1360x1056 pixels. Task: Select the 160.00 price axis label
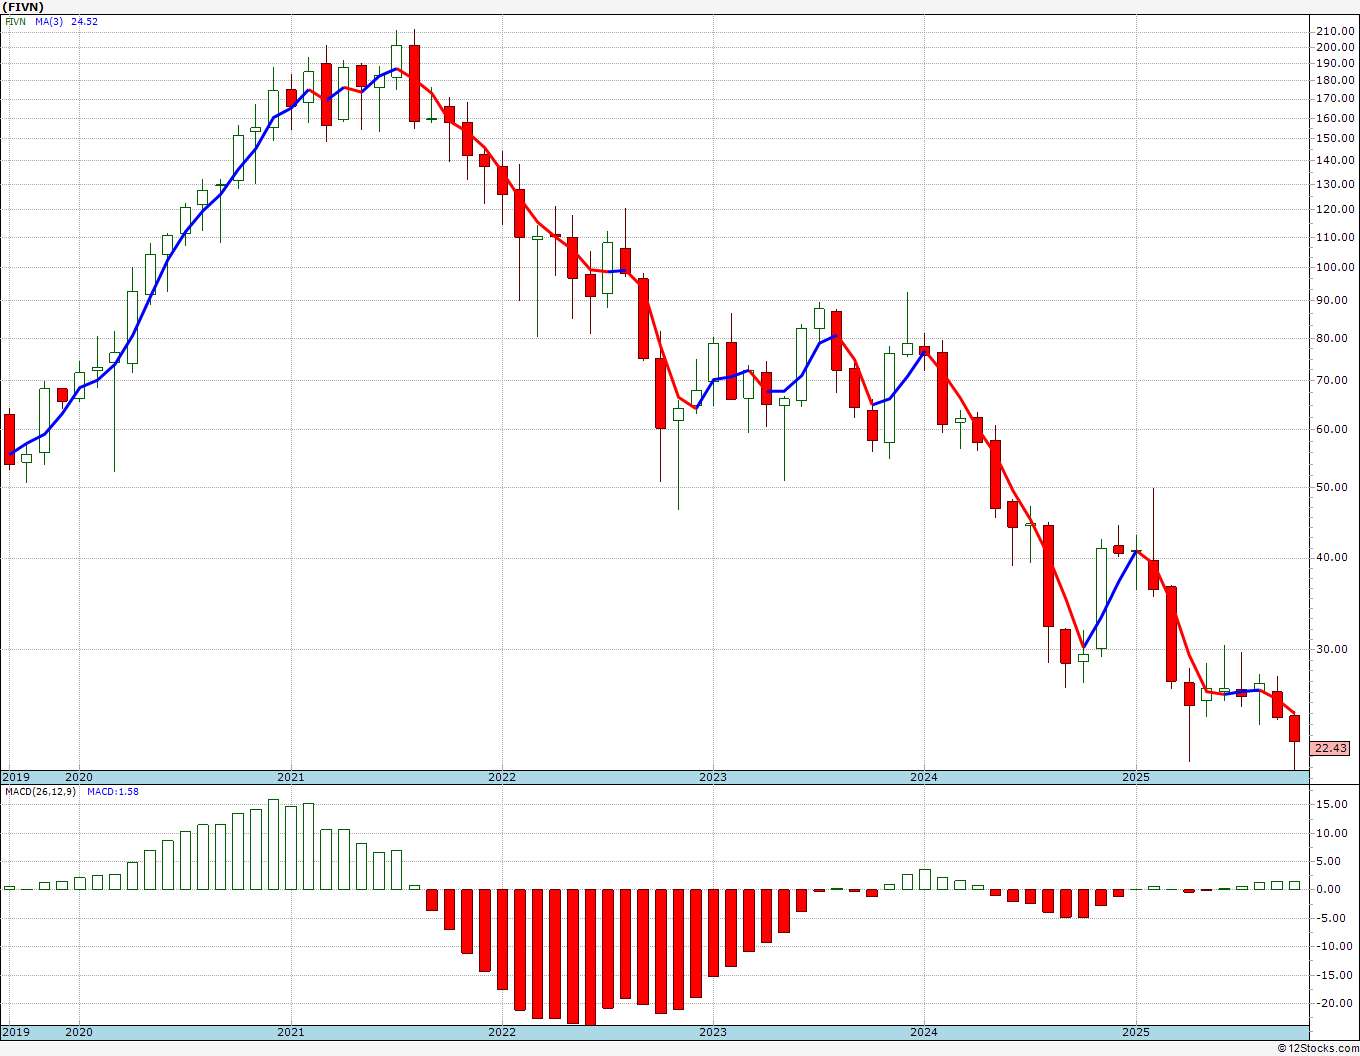pos(1335,118)
